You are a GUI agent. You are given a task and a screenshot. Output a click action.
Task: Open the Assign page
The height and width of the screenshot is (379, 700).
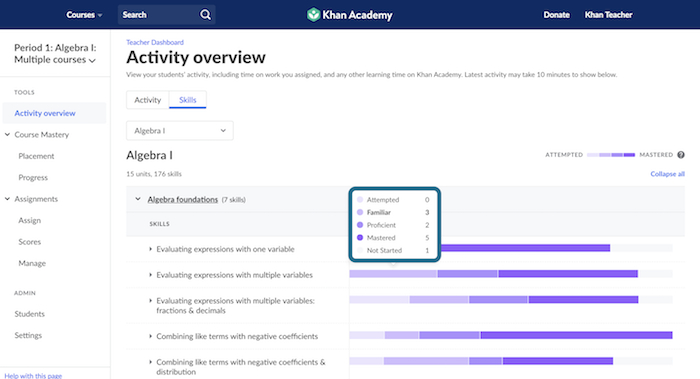coord(29,220)
